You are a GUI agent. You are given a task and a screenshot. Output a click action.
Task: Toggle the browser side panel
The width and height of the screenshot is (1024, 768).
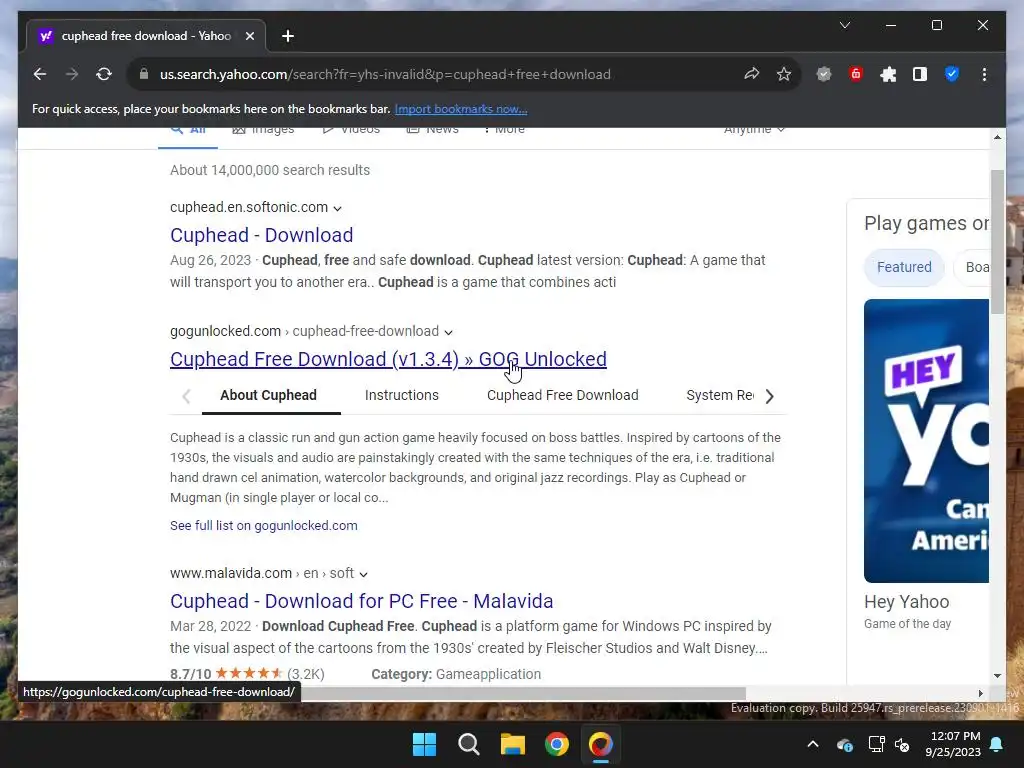[x=920, y=74]
